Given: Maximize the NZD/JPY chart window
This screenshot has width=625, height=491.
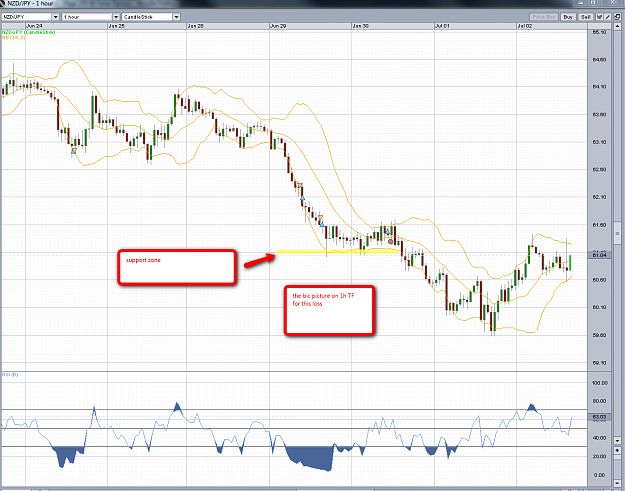Looking at the screenshot, I should point(594,3).
